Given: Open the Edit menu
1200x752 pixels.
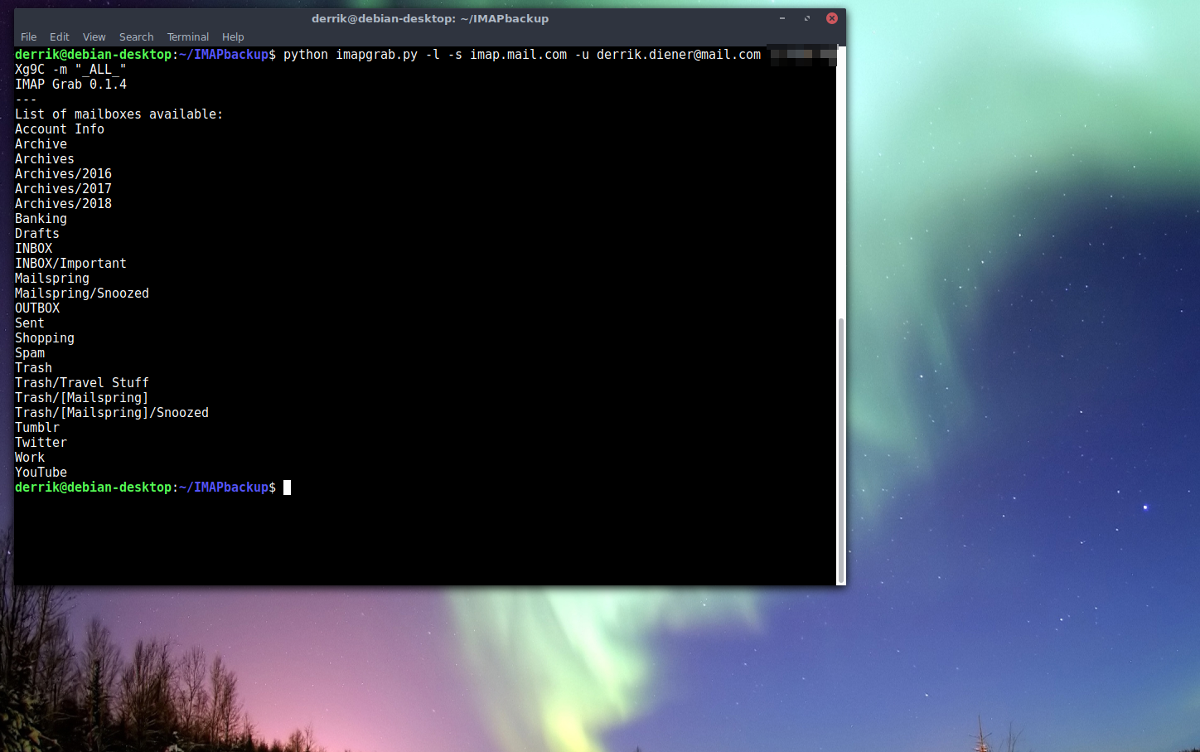Looking at the screenshot, I should tap(59, 36).
